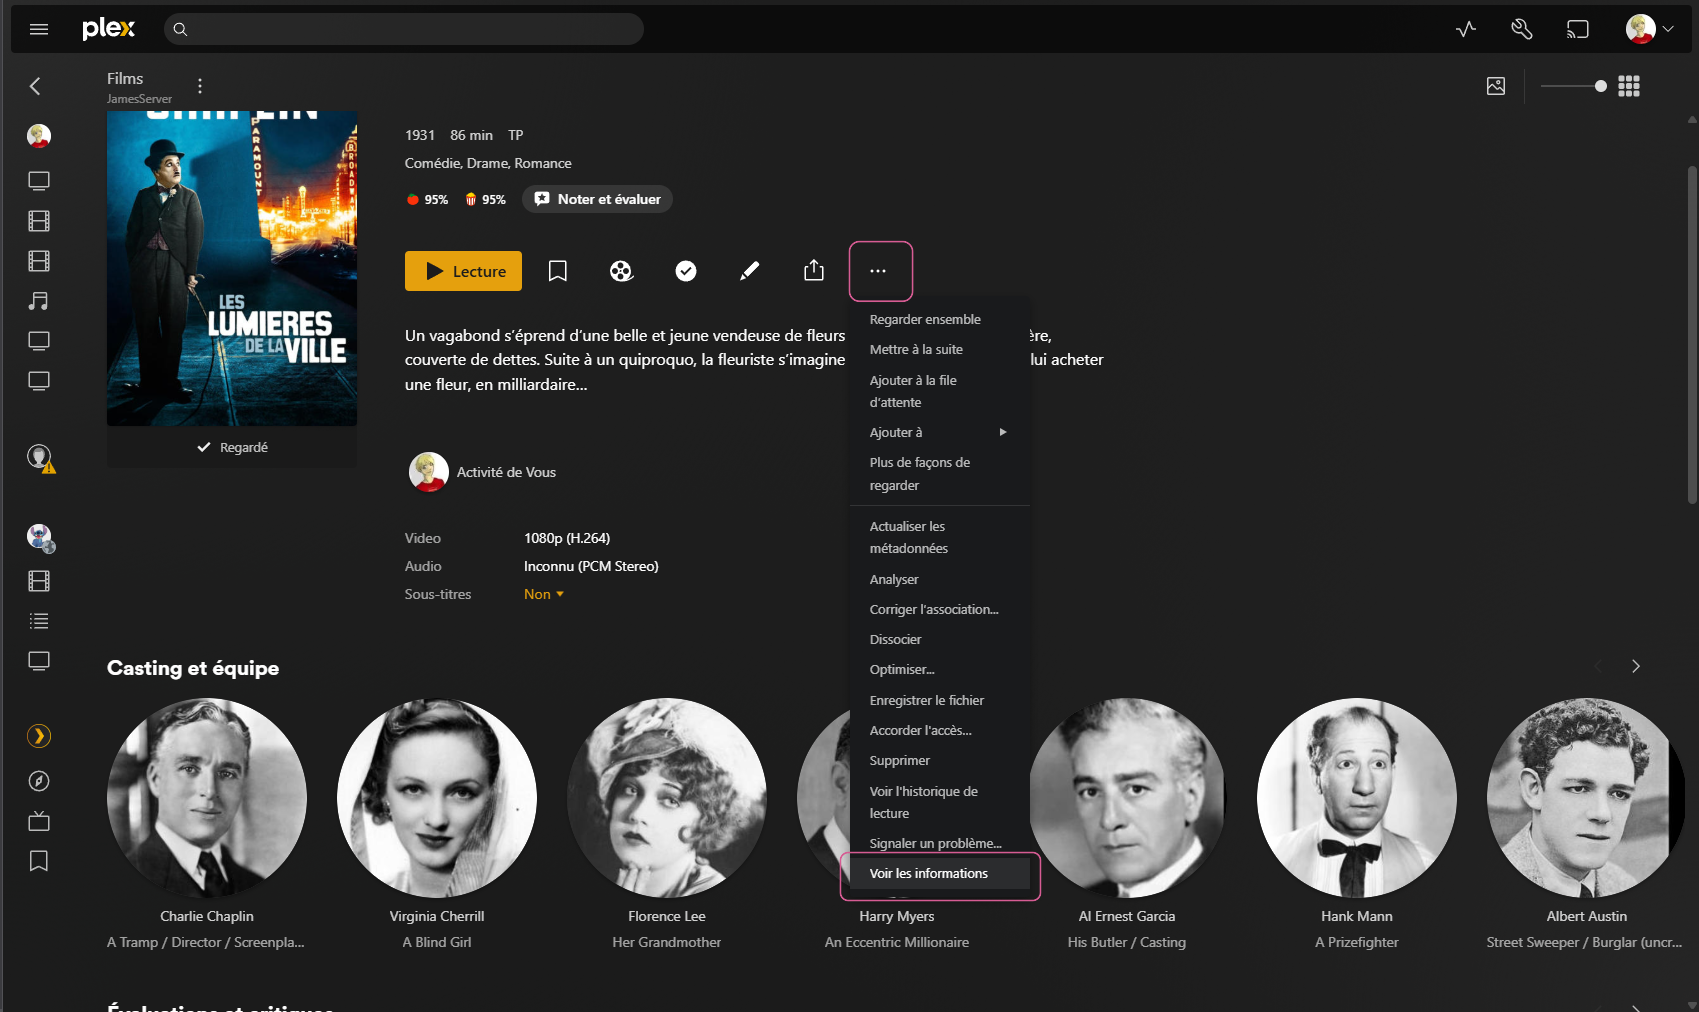Open the Discover compass icon
1699x1012 pixels.
(x=39, y=781)
